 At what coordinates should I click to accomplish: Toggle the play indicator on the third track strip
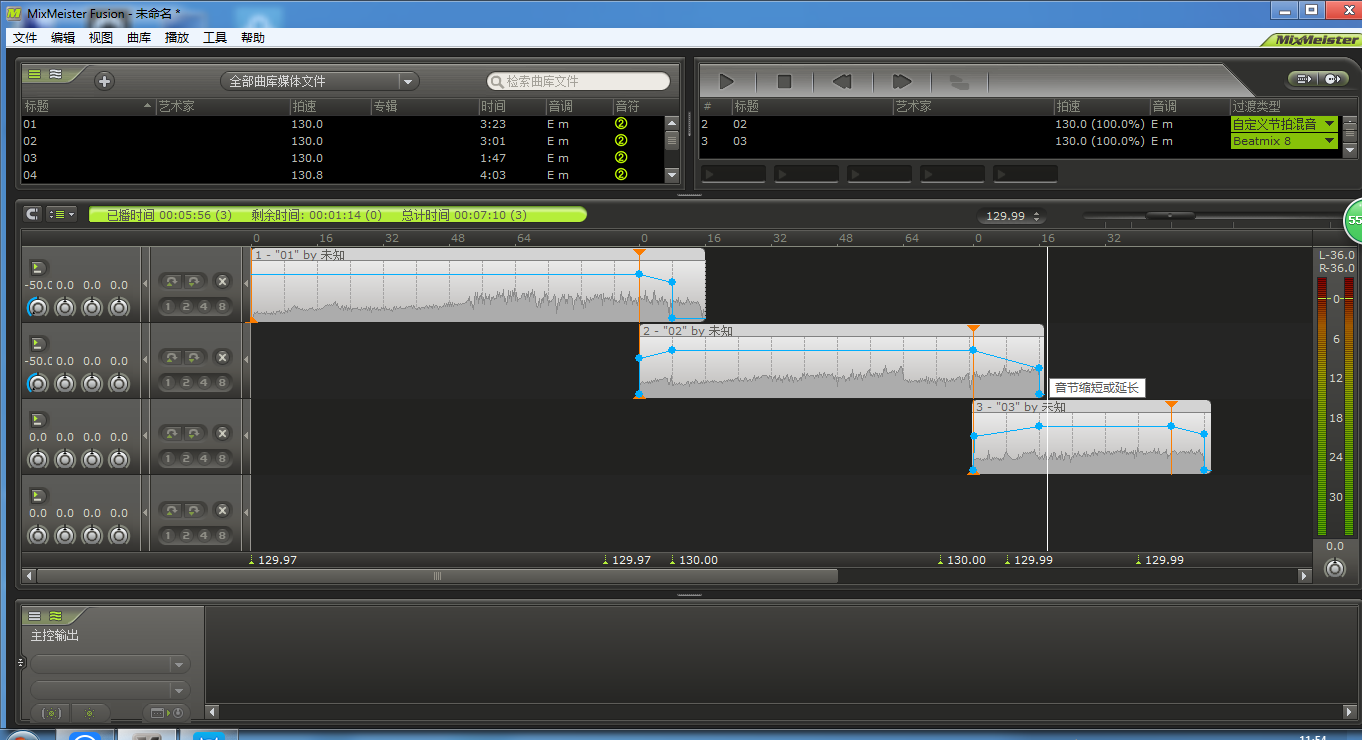tap(37, 419)
